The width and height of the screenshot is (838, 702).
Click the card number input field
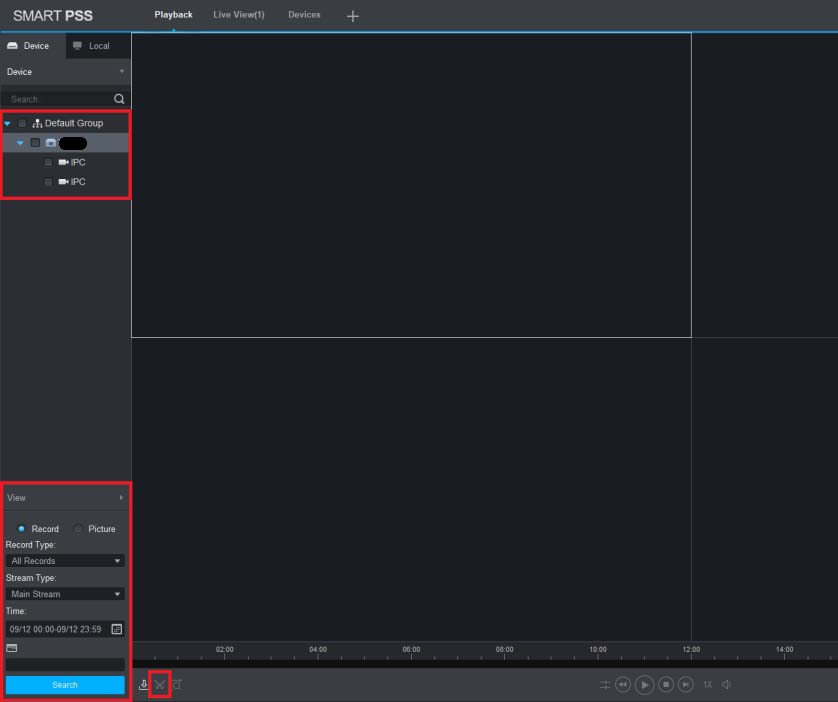(65, 664)
